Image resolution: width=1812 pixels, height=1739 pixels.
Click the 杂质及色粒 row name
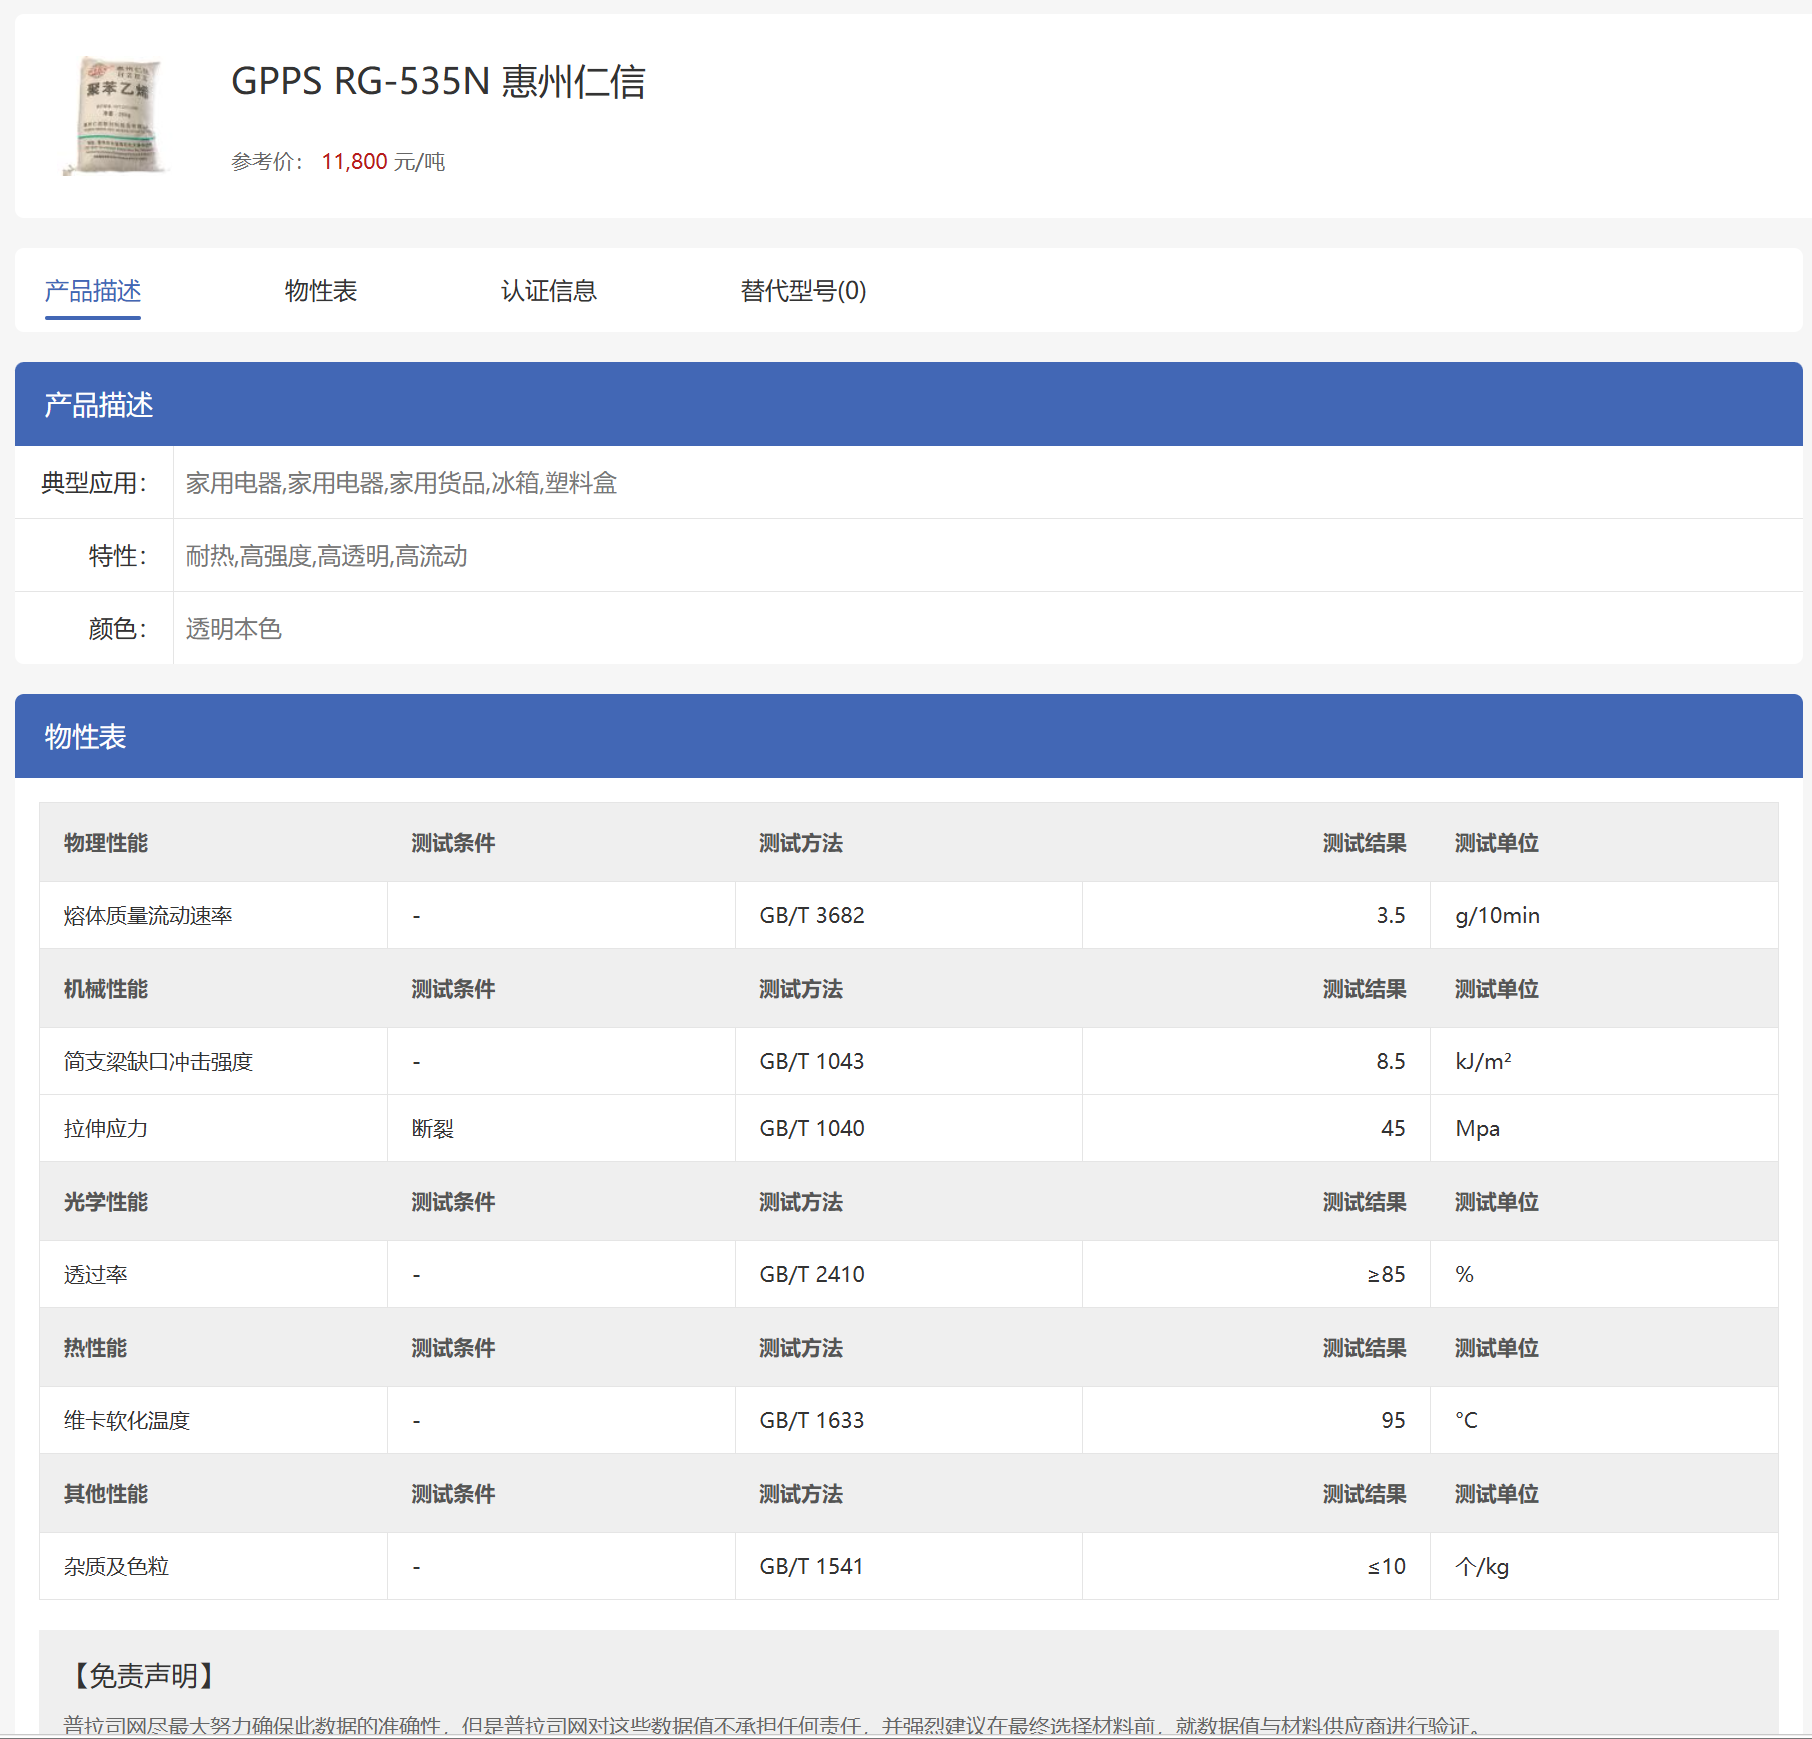[x=117, y=1566]
